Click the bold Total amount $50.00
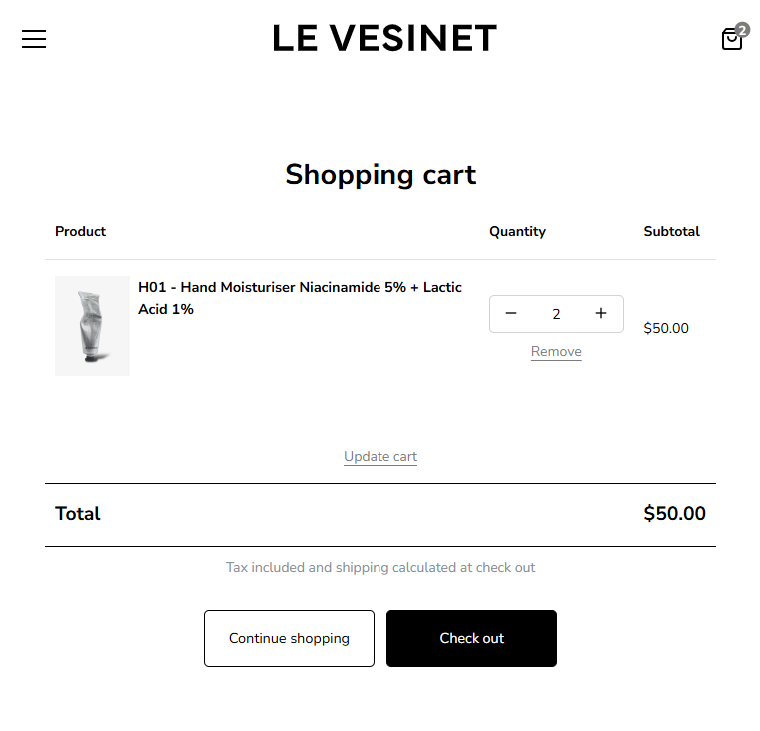 point(674,513)
